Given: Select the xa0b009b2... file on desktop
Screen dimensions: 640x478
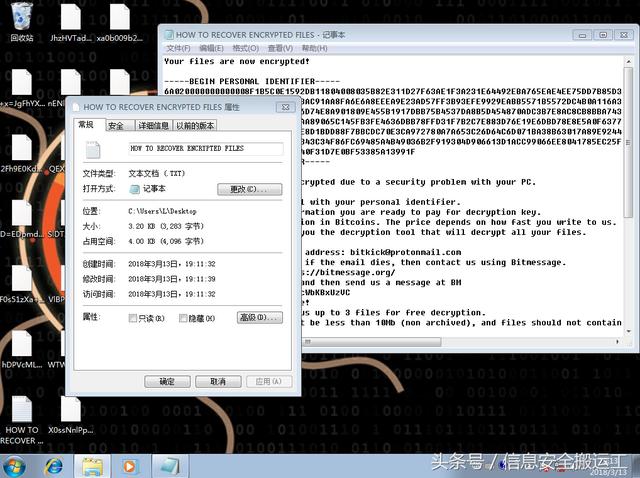Looking at the screenshot, I should coord(120,22).
